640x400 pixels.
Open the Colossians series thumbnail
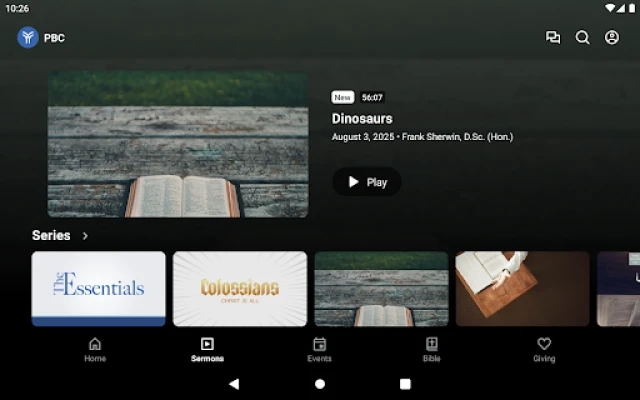tap(240, 288)
